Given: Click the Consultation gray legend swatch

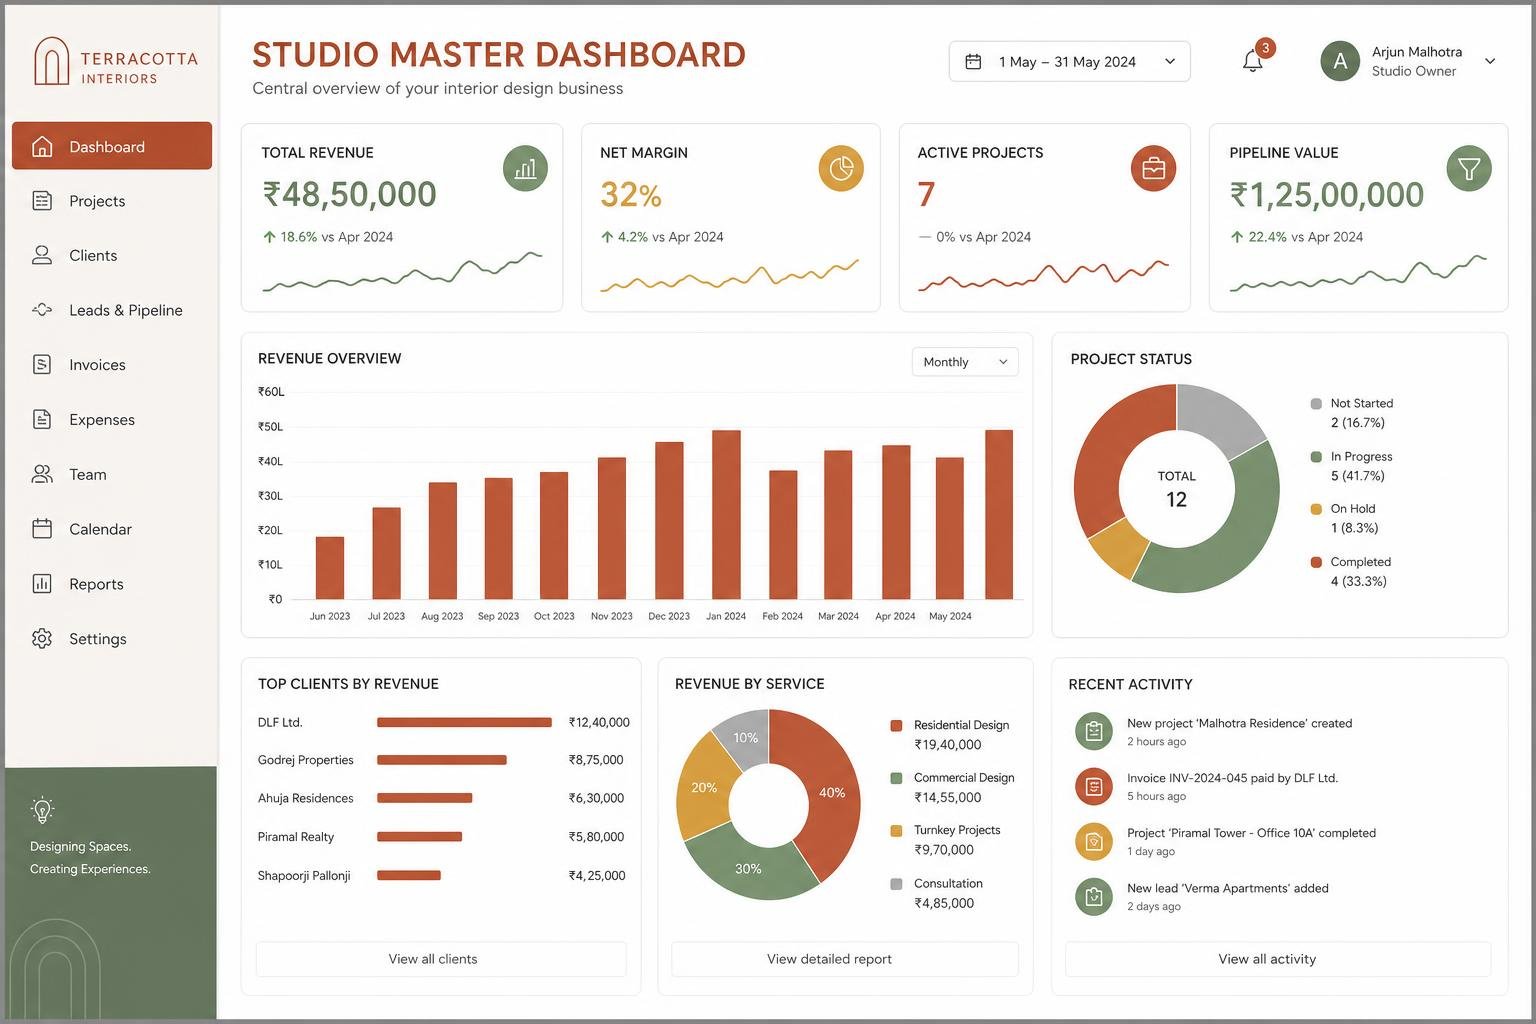Looking at the screenshot, I should point(896,884).
